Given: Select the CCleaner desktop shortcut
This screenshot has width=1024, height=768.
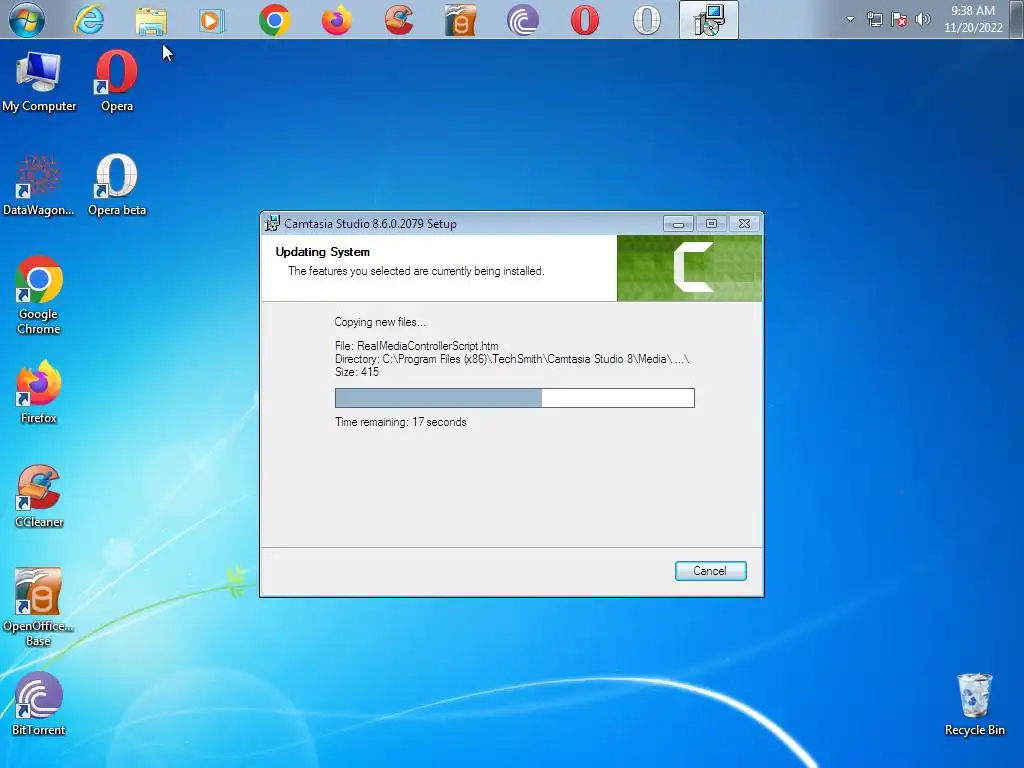Looking at the screenshot, I should coord(39,496).
